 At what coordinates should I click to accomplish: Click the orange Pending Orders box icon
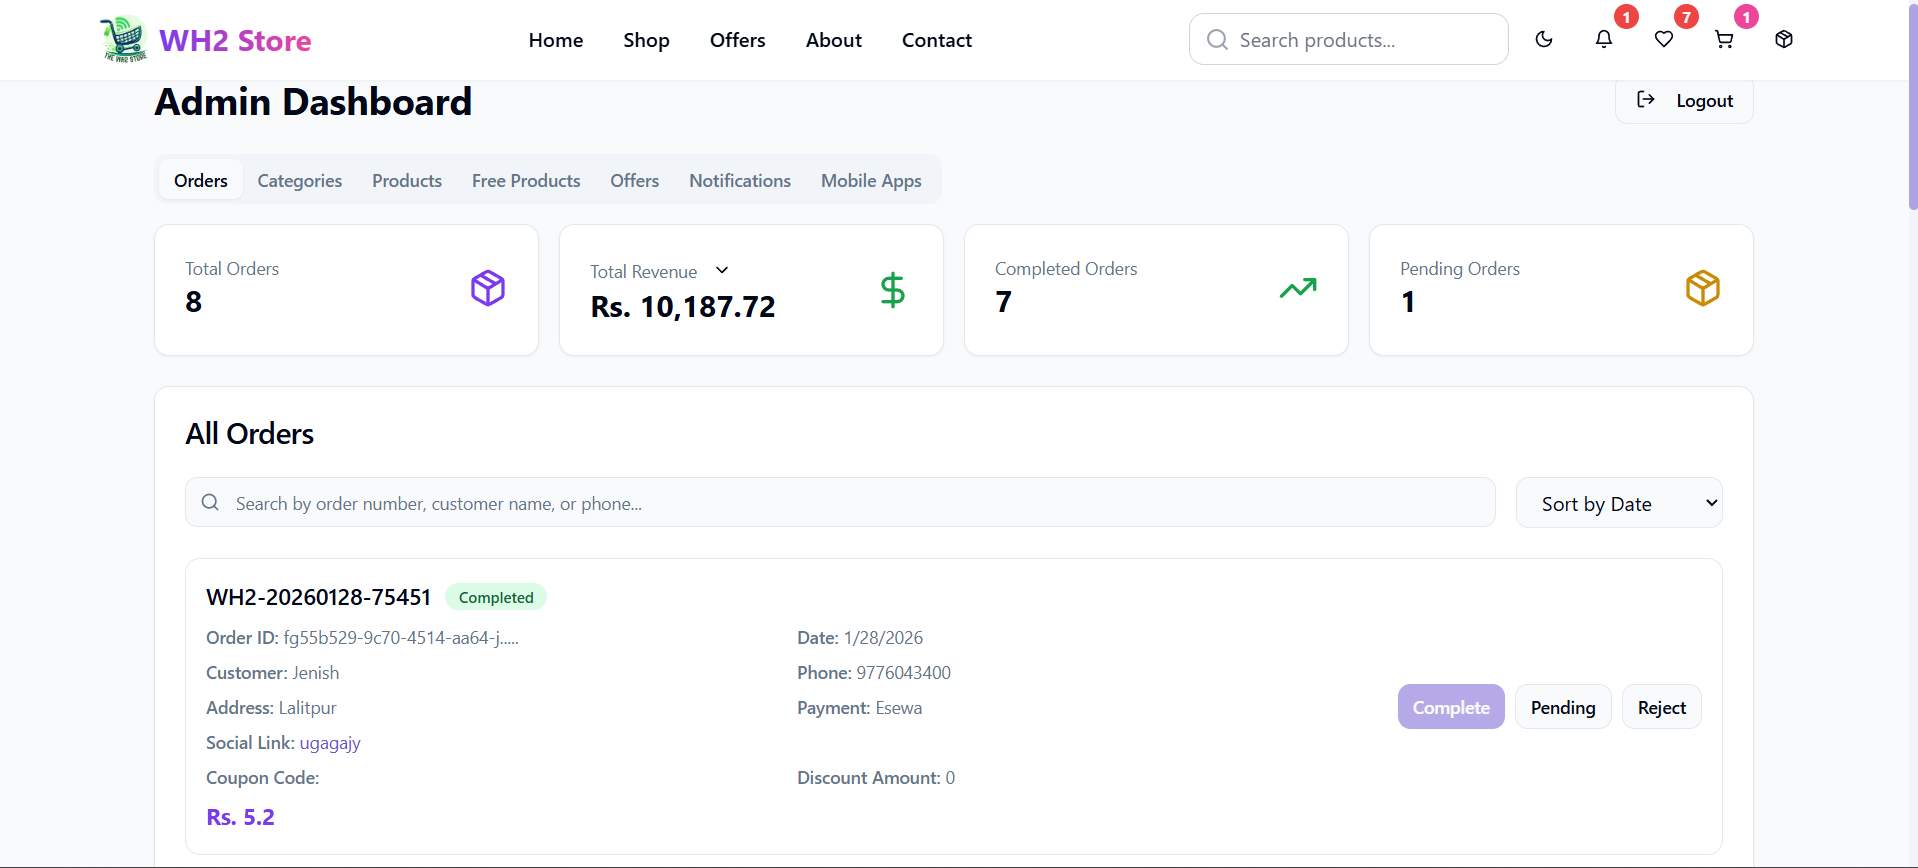coord(1702,289)
